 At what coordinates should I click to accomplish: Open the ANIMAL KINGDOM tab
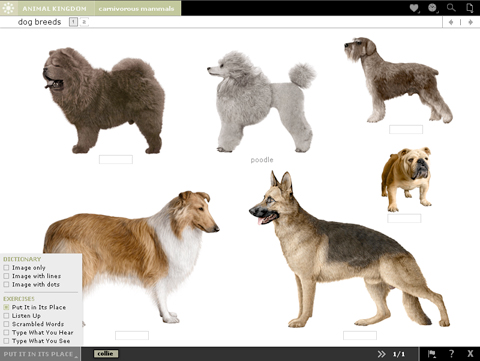click(x=55, y=8)
